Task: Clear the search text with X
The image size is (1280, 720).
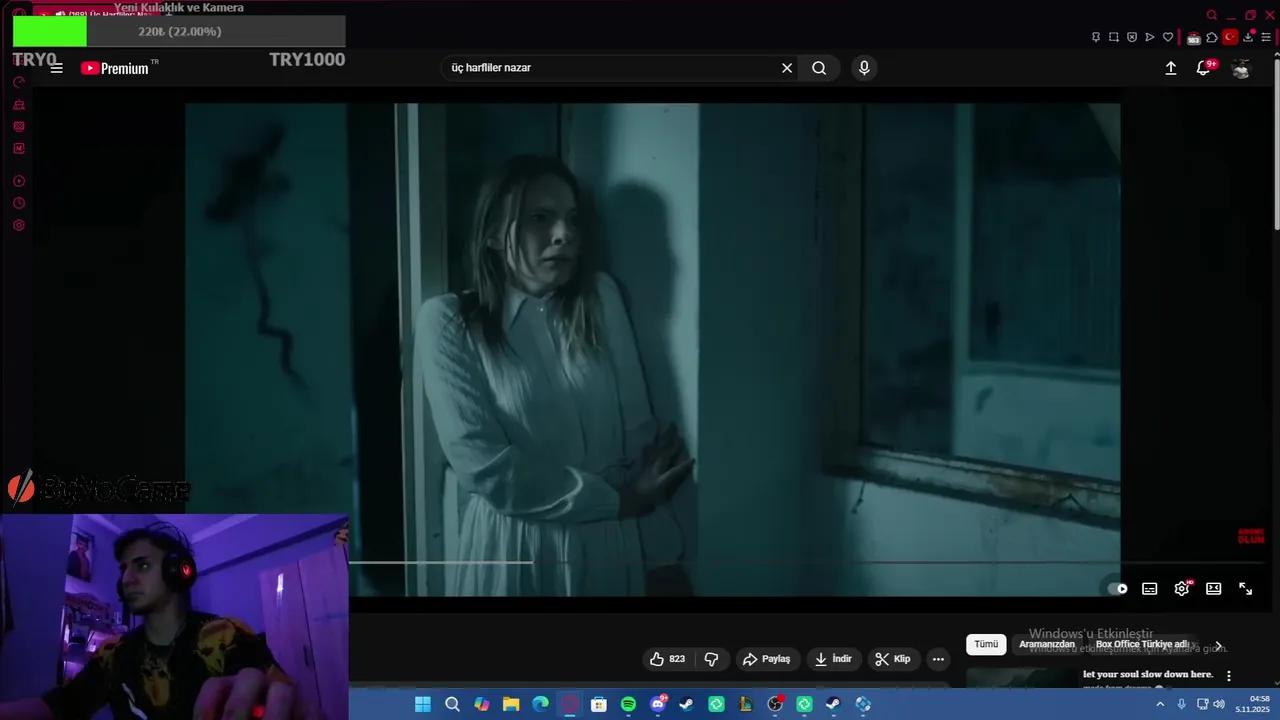Action: tap(787, 68)
